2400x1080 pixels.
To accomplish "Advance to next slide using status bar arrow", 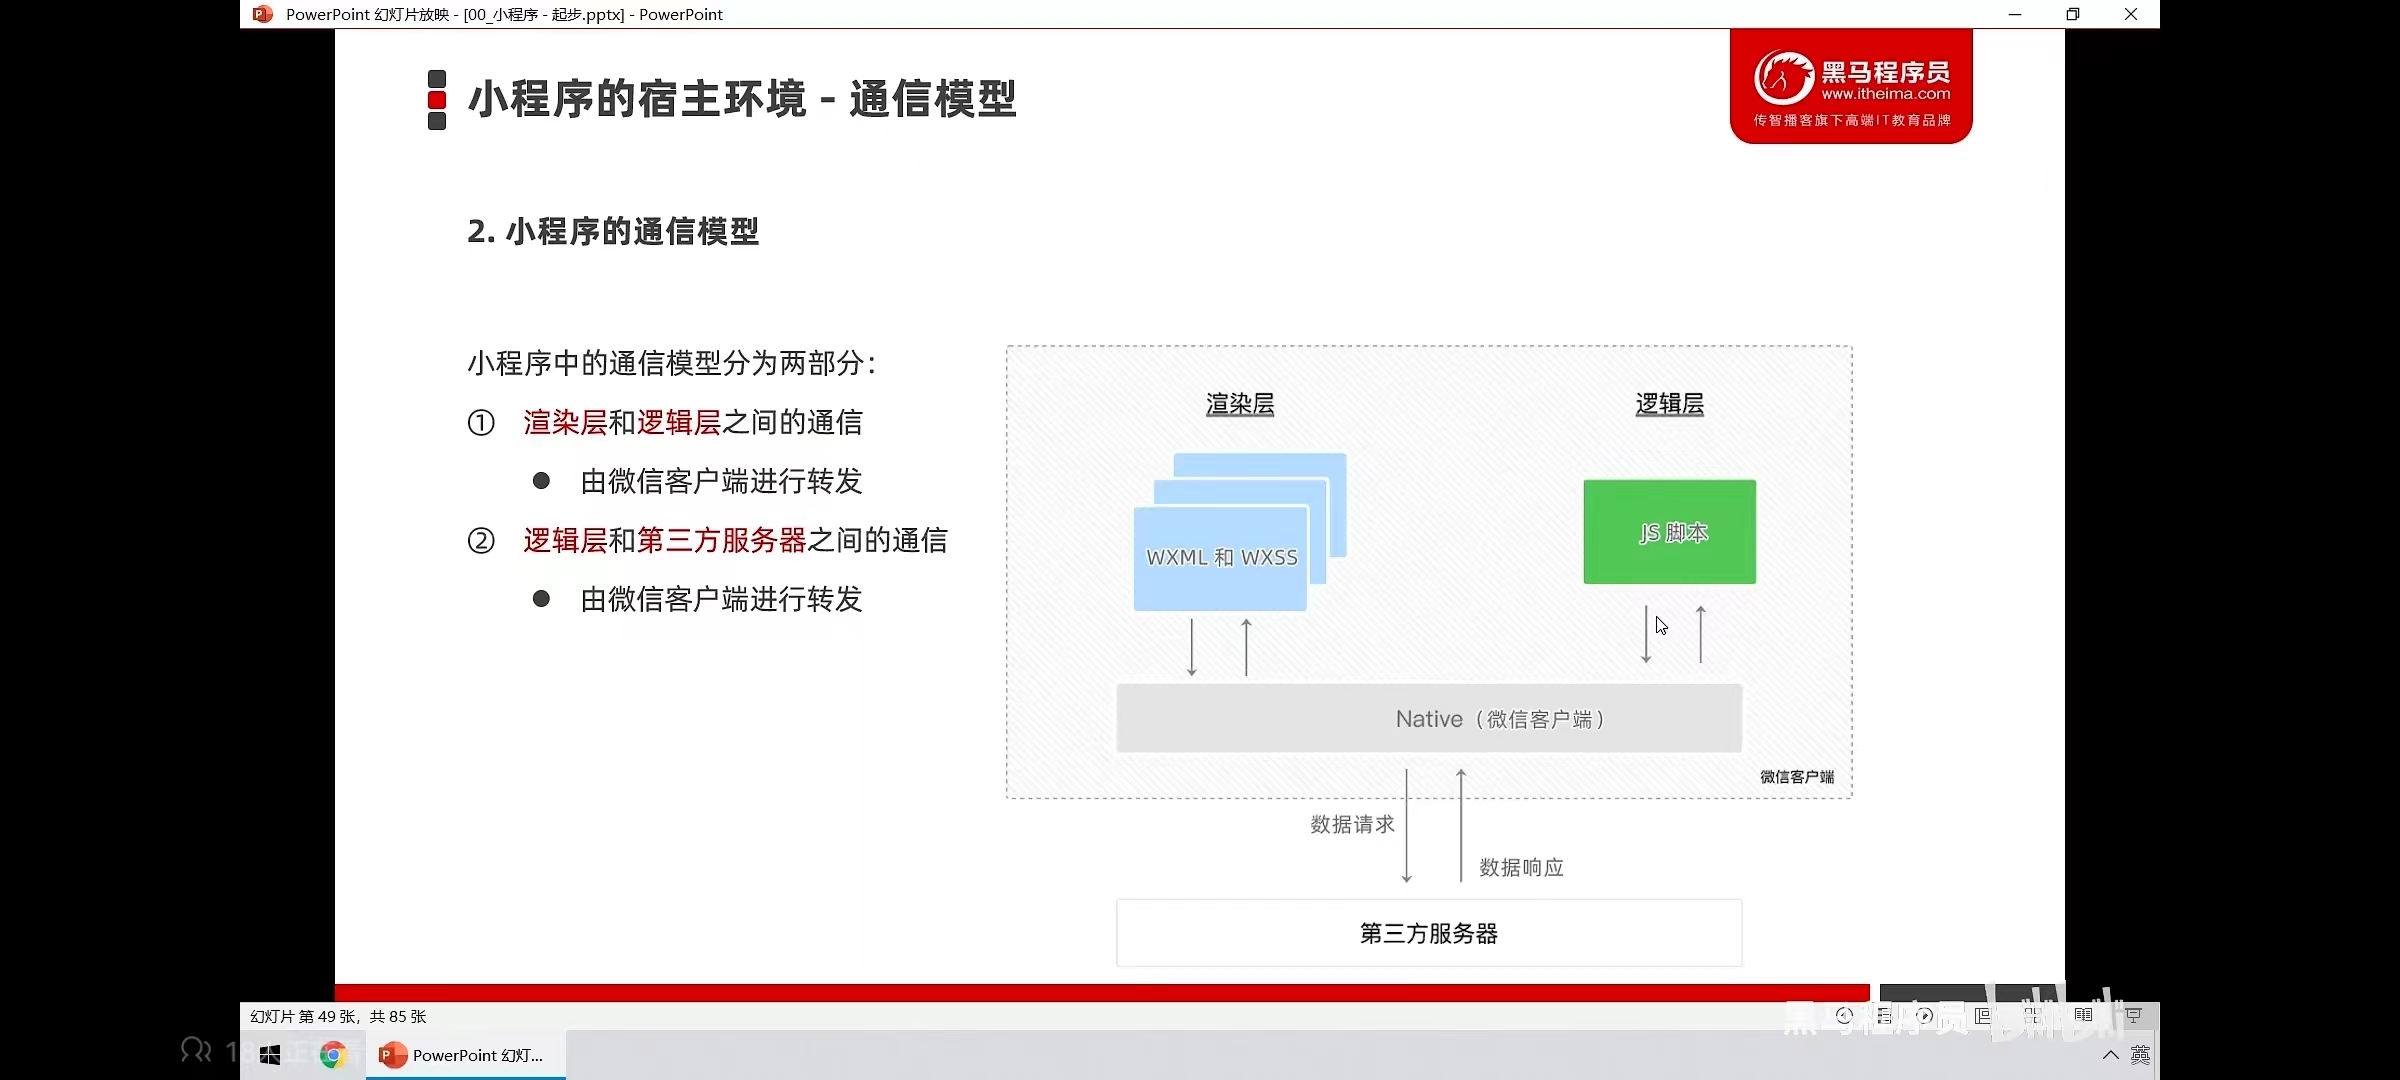I will tap(1924, 1016).
